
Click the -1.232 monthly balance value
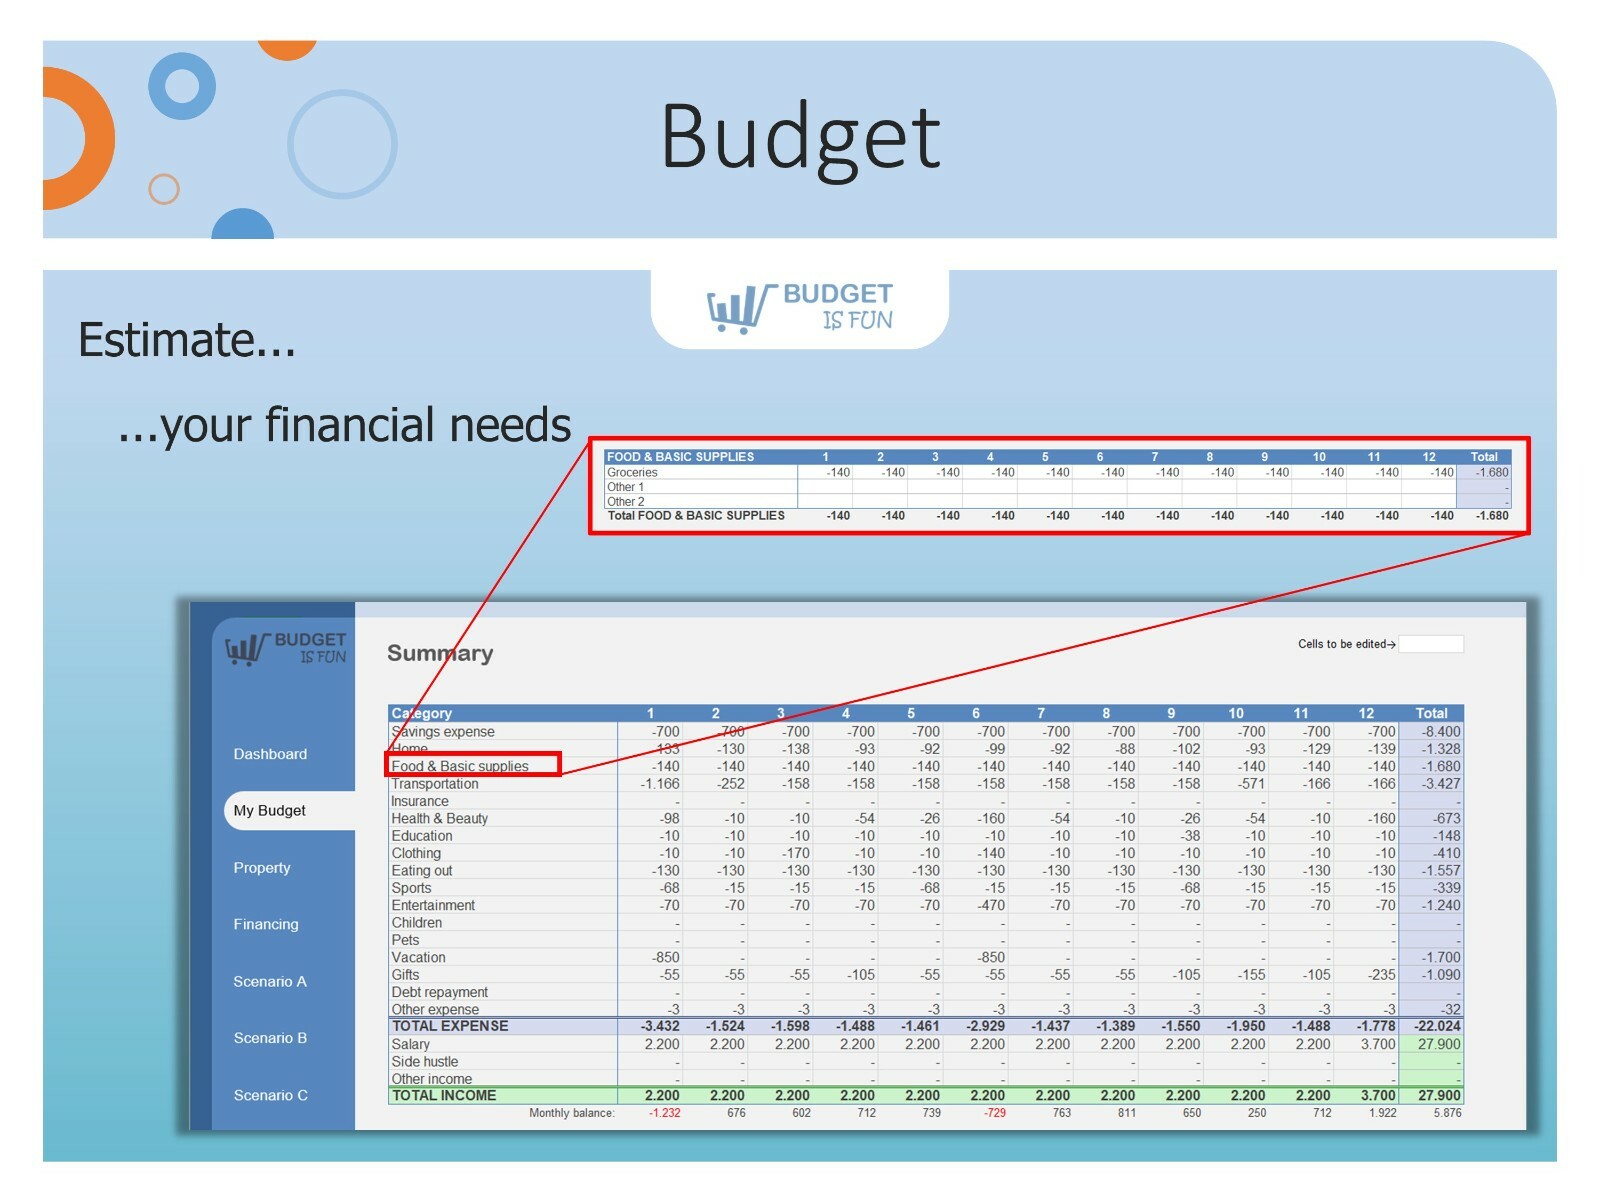coord(664,1113)
